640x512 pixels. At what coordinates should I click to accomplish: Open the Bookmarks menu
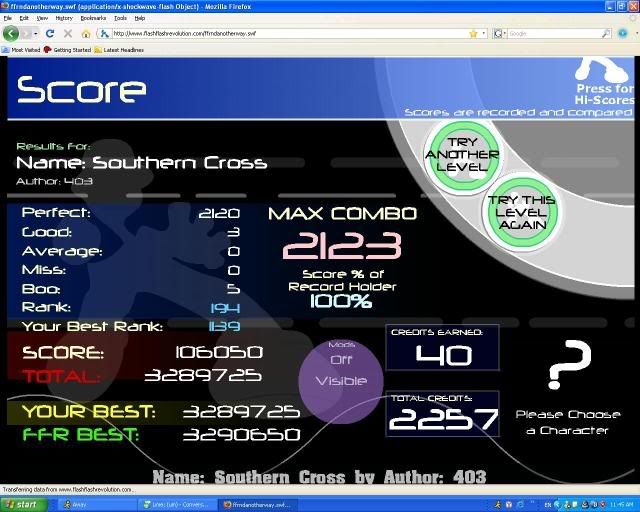pos(92,18)
